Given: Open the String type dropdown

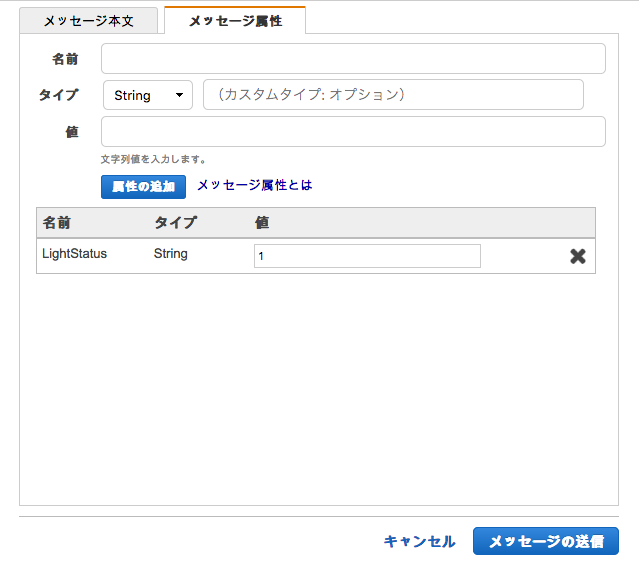Looking at the screenshot, I should 147,96.
